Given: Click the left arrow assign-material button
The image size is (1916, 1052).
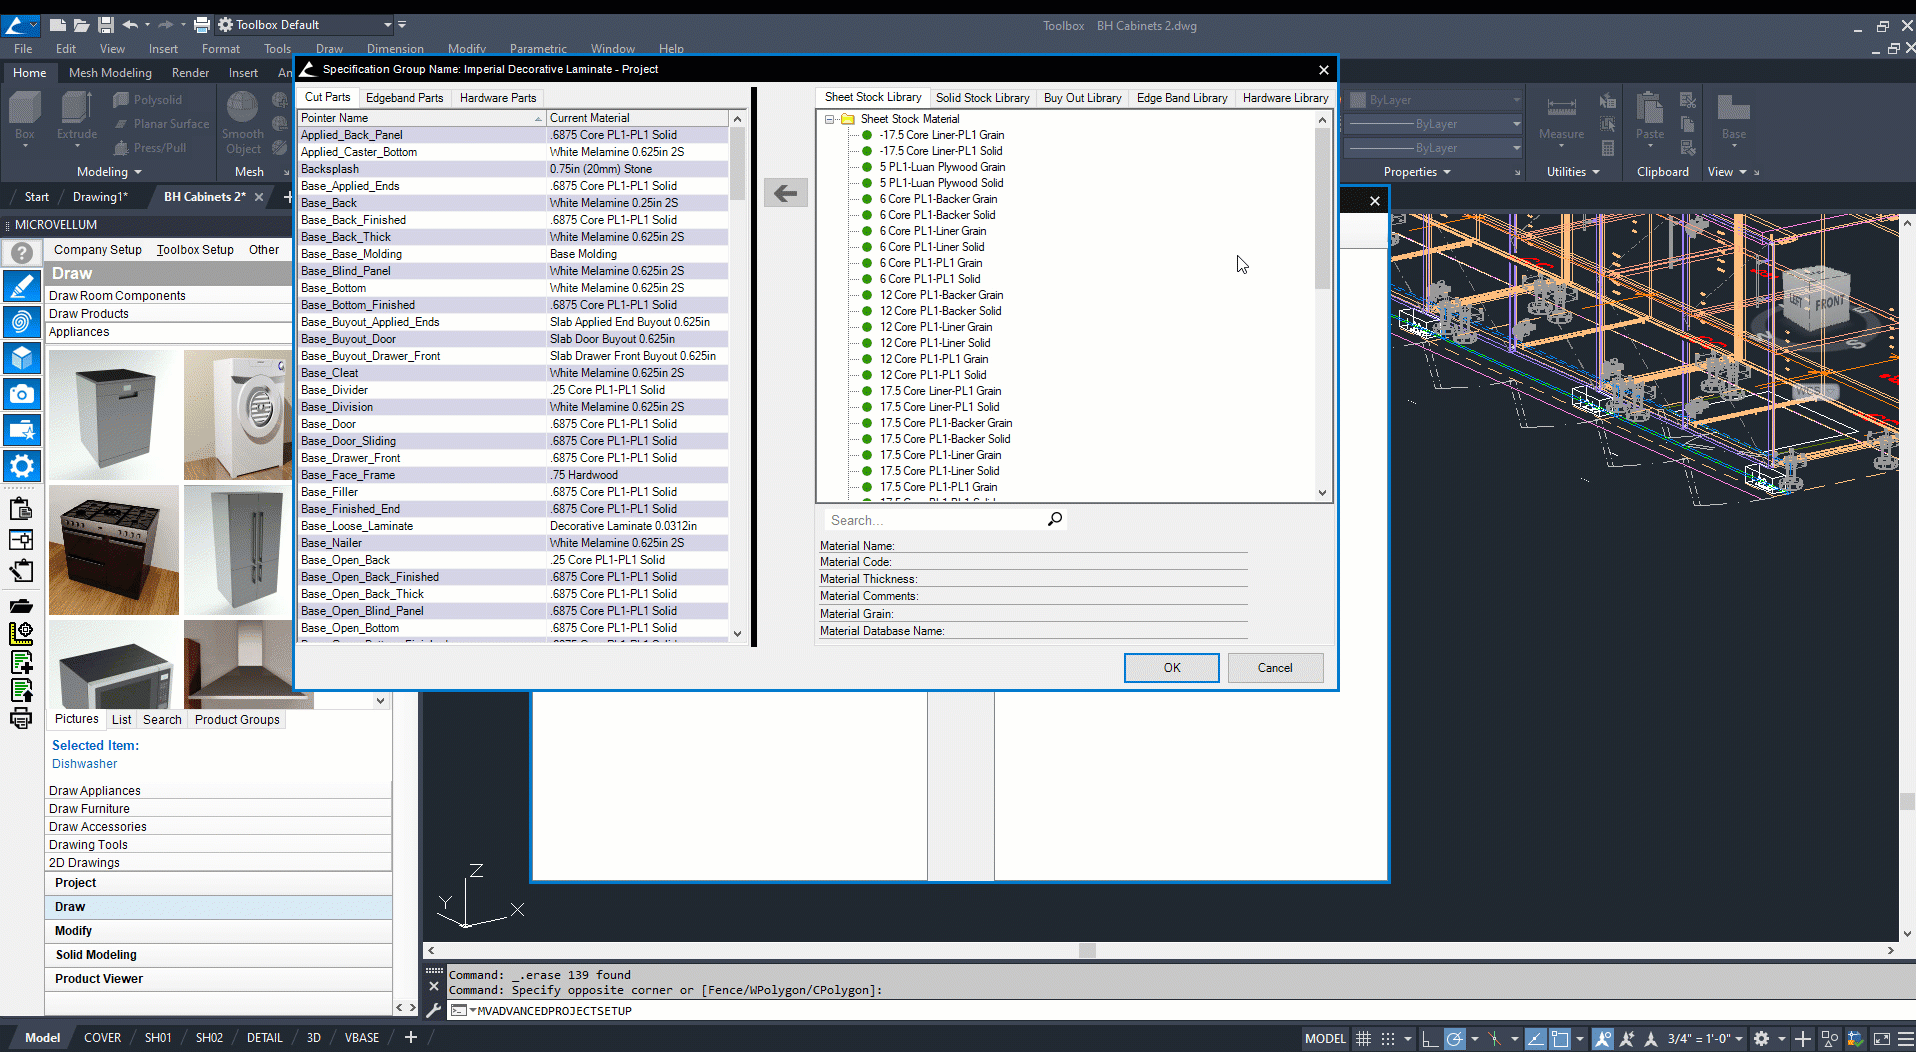Looking at the screenshot, I should point(786,193).
